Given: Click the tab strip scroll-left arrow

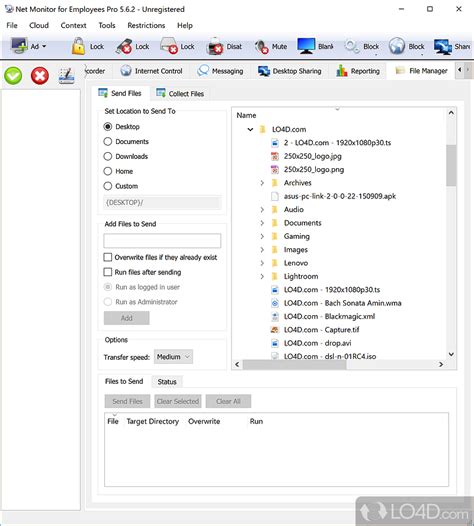Looking at the screenshot, I should click(x=460, y=70).
